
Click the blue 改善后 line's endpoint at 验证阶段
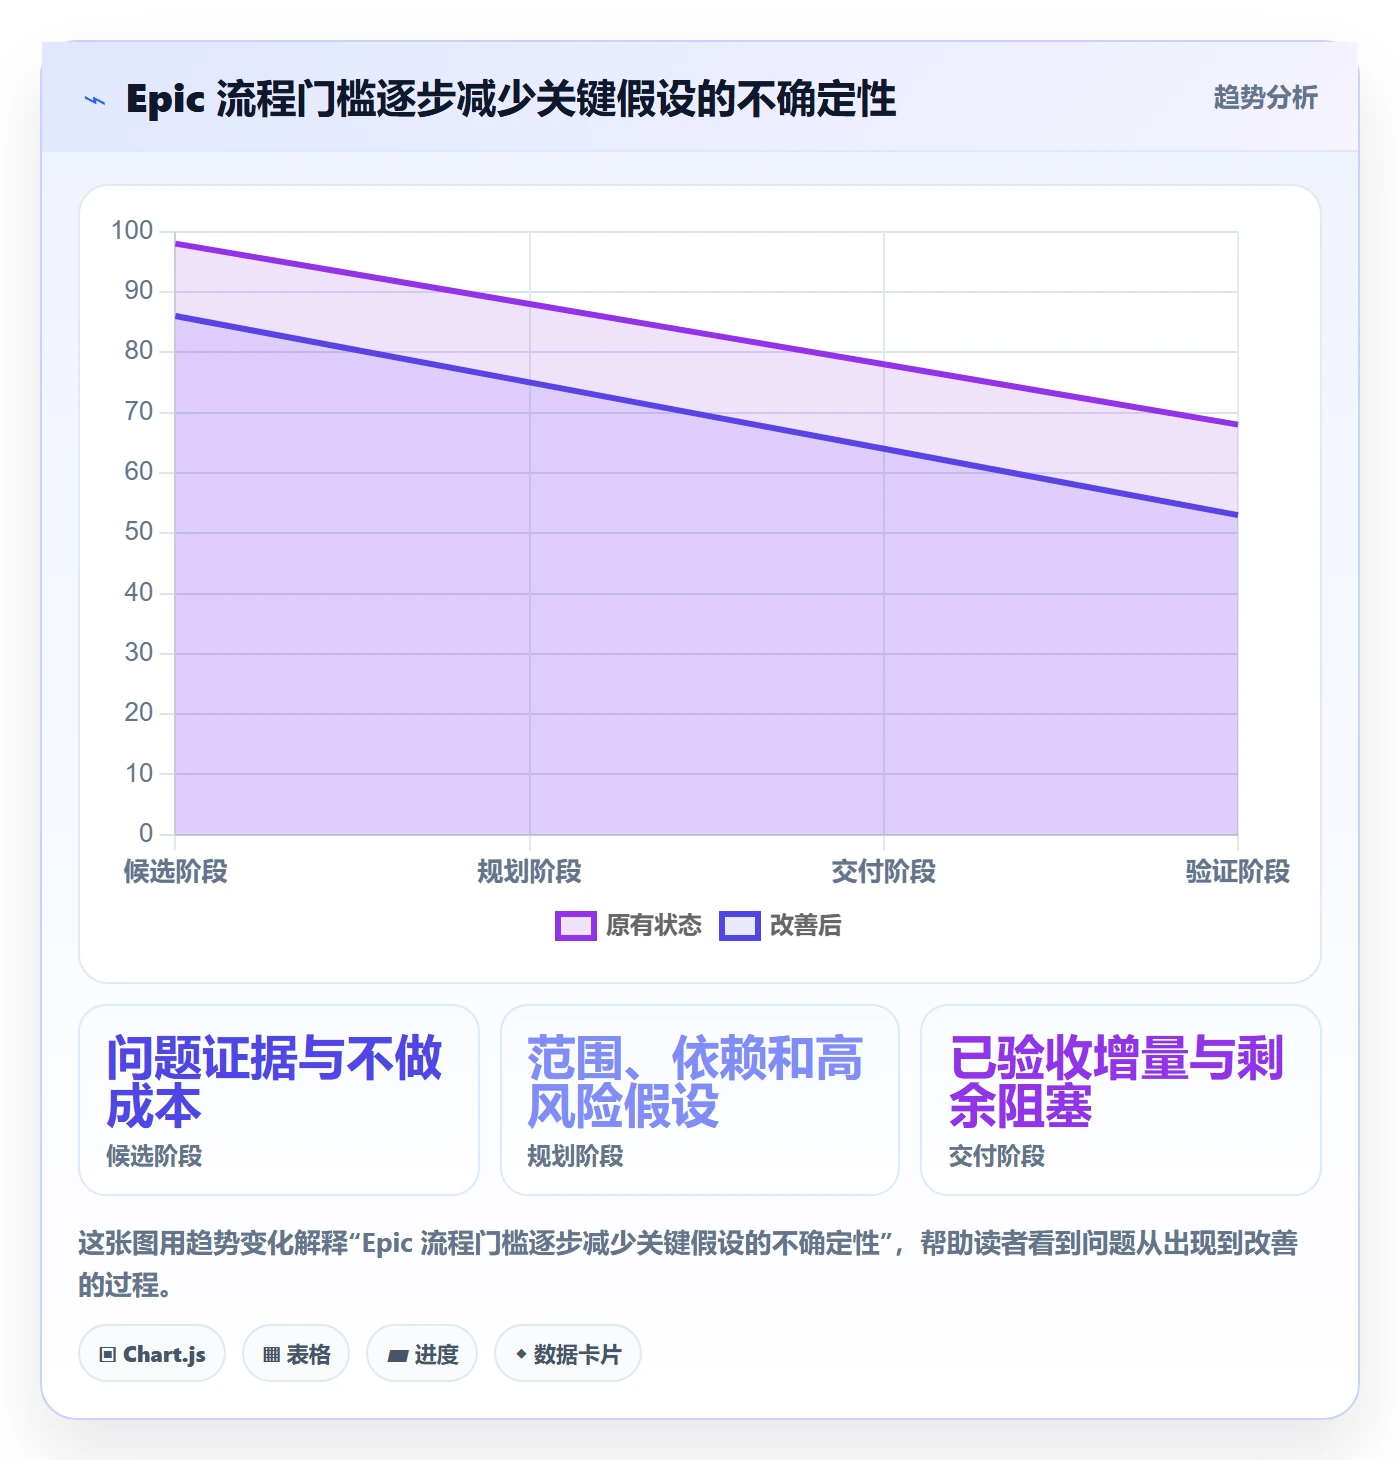(x=1237, y=515)
